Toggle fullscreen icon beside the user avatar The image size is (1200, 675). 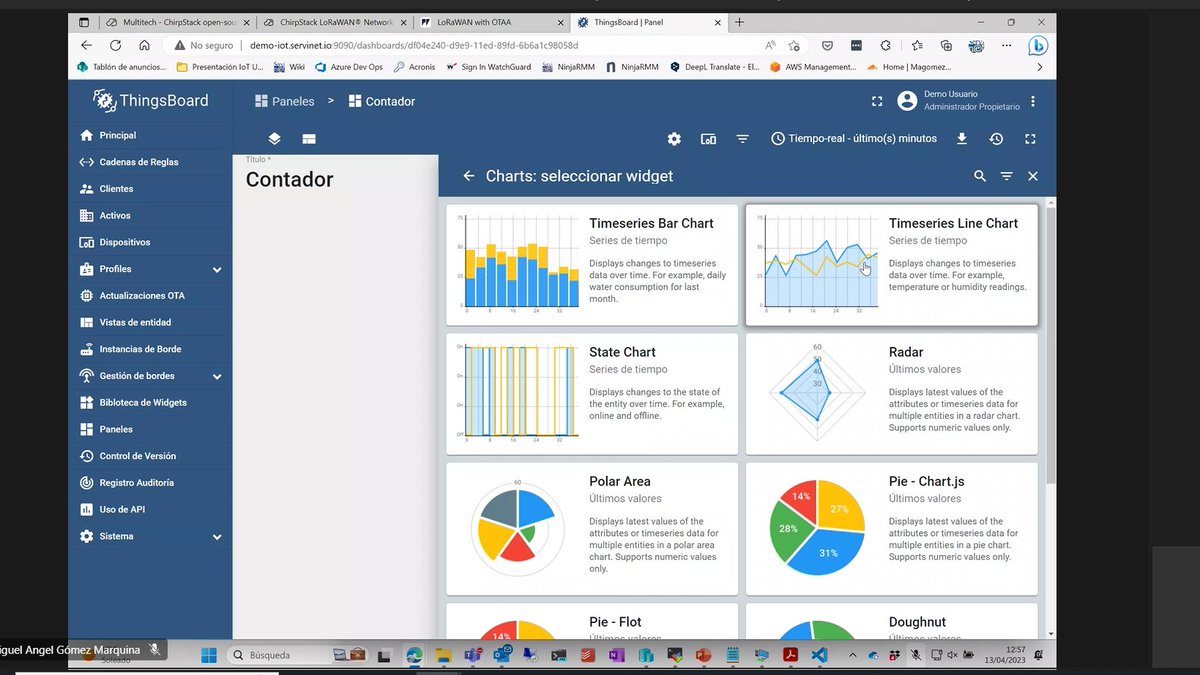877,101
